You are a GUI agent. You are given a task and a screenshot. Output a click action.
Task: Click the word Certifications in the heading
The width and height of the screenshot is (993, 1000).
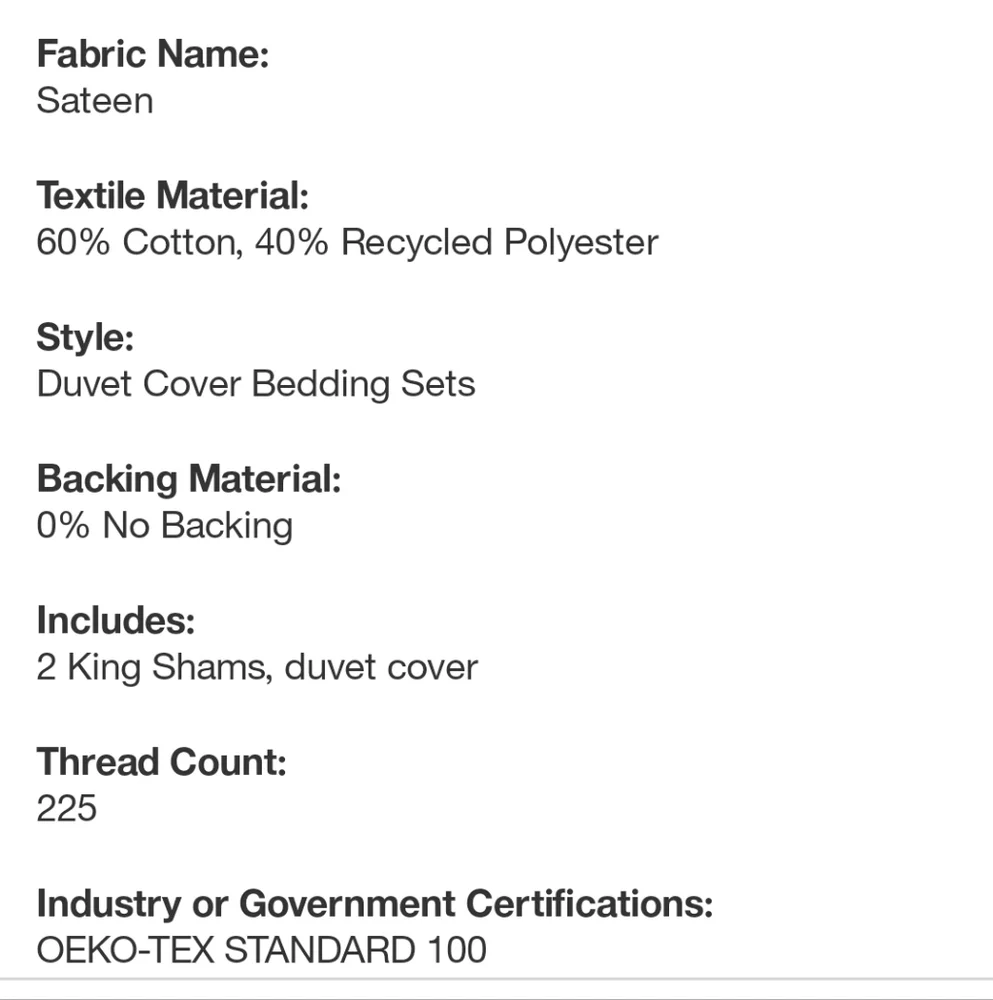point(589,904)
